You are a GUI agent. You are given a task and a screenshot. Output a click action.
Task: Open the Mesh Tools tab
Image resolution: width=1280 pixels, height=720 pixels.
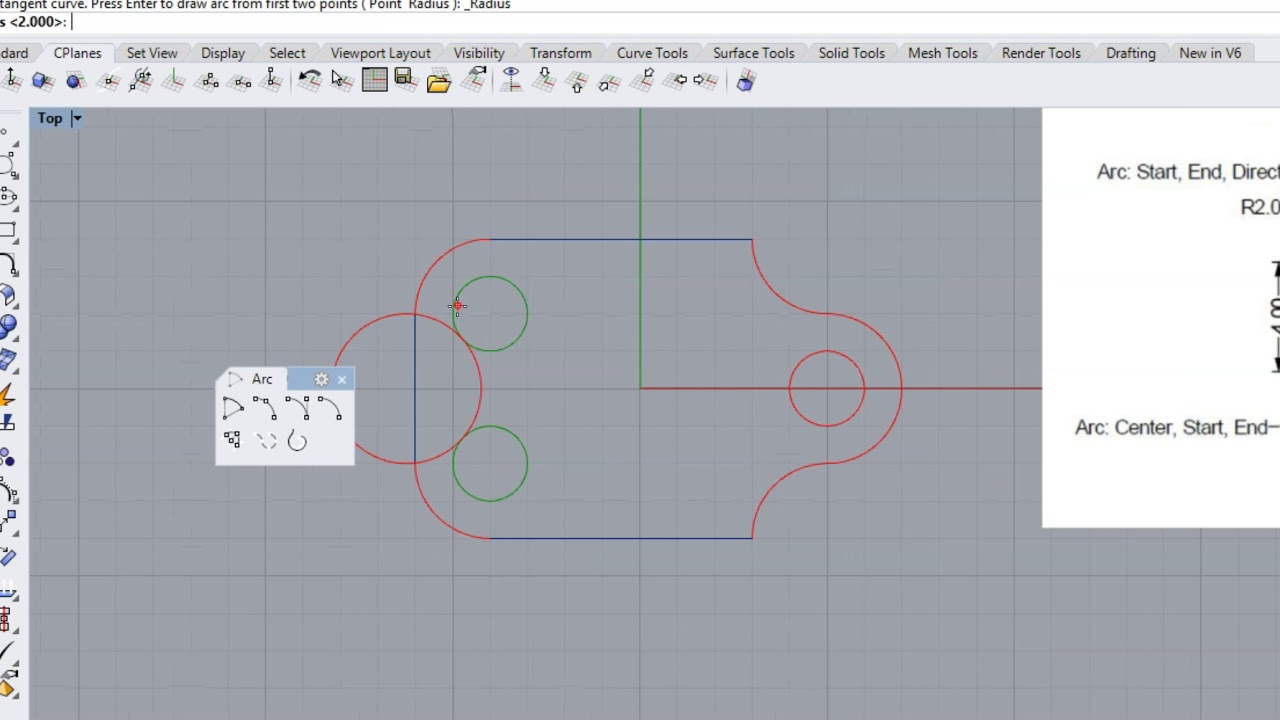tap(943, 53)
